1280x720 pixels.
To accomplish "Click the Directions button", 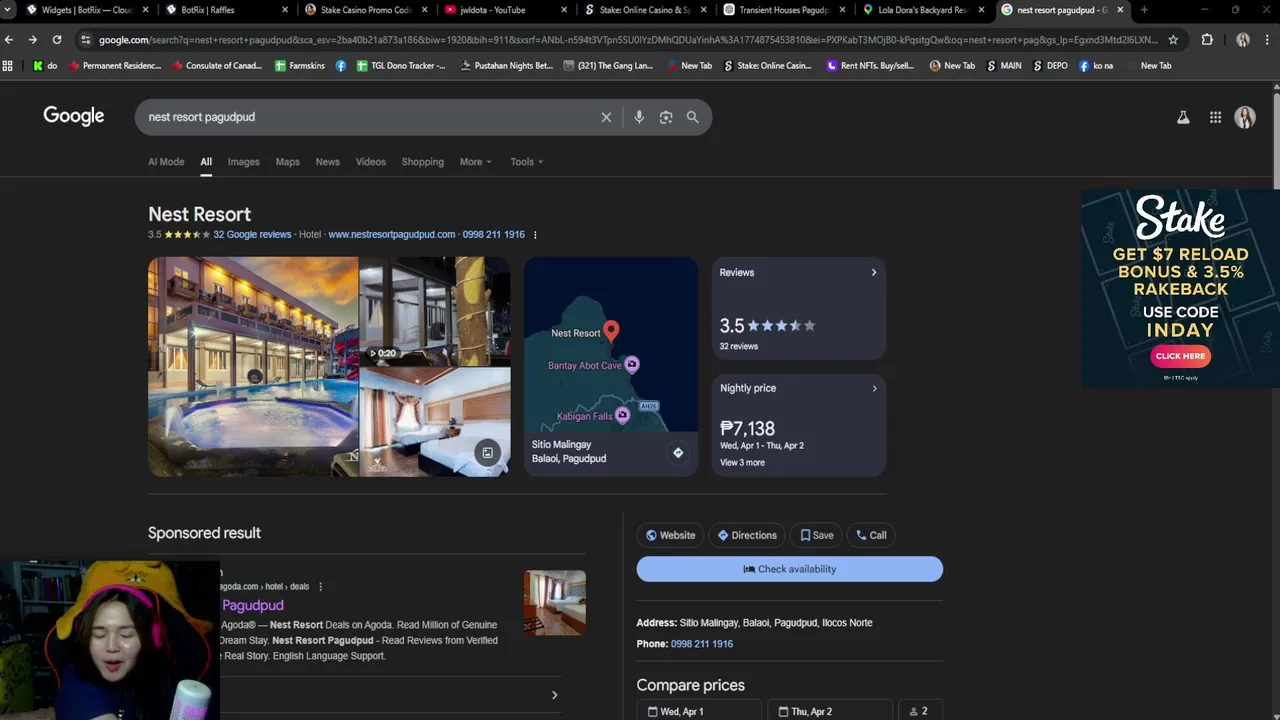I will tap(747, 535).
